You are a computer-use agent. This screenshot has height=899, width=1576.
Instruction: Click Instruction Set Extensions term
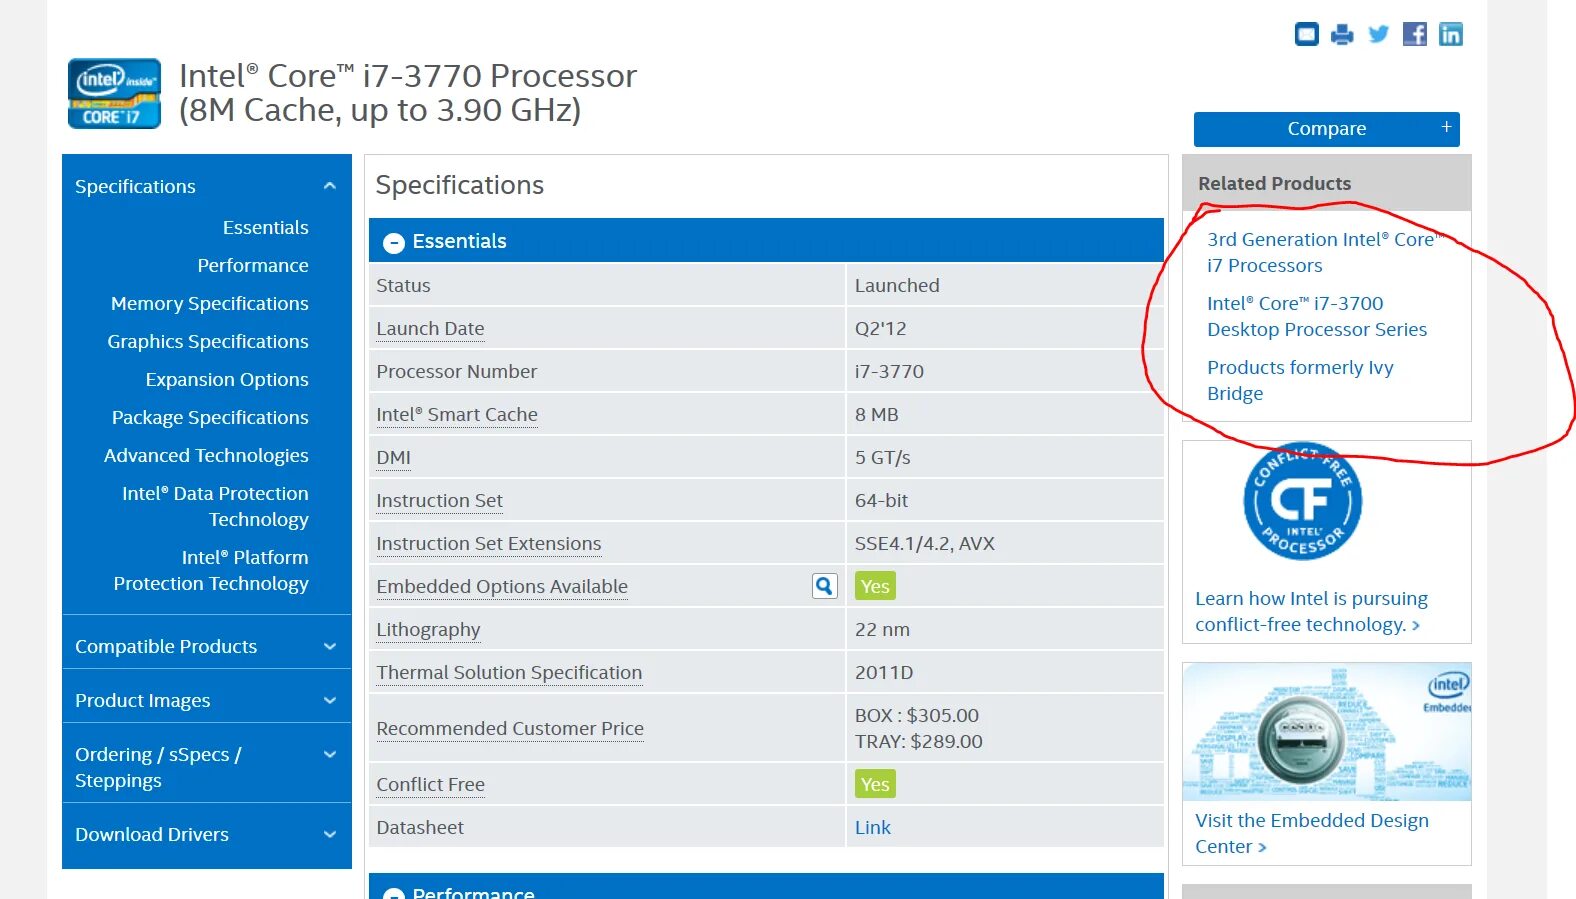click(489, 544)
